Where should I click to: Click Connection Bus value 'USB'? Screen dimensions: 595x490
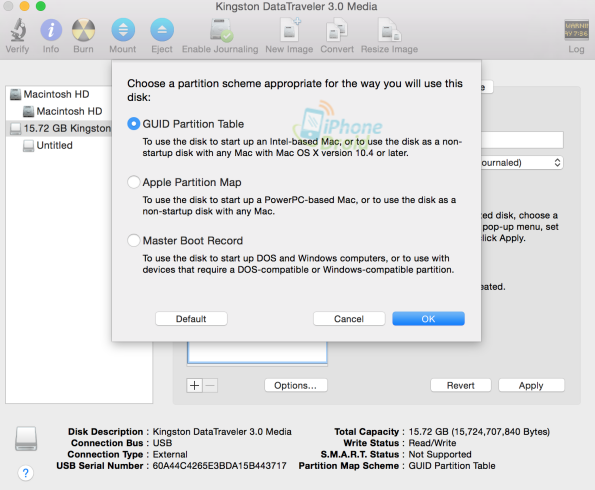tap(162, 443)
